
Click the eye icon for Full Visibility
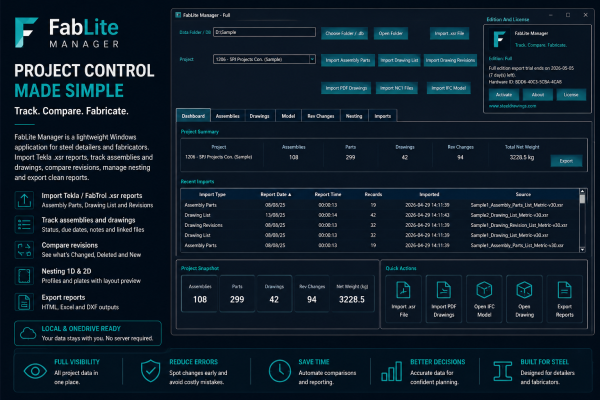coord(35,371)
